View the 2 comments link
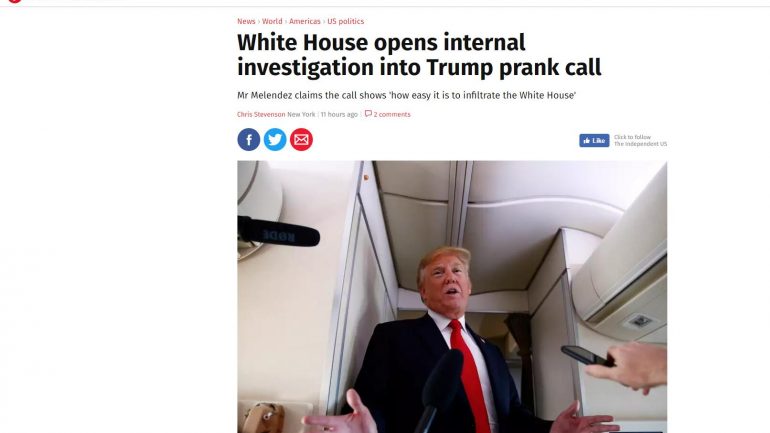The height and width of the screenshot is (433, 770). pos(392,114)
